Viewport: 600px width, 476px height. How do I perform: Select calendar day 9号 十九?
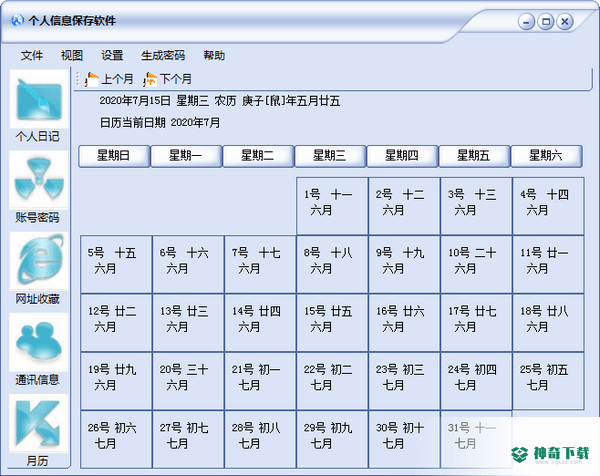404,264
